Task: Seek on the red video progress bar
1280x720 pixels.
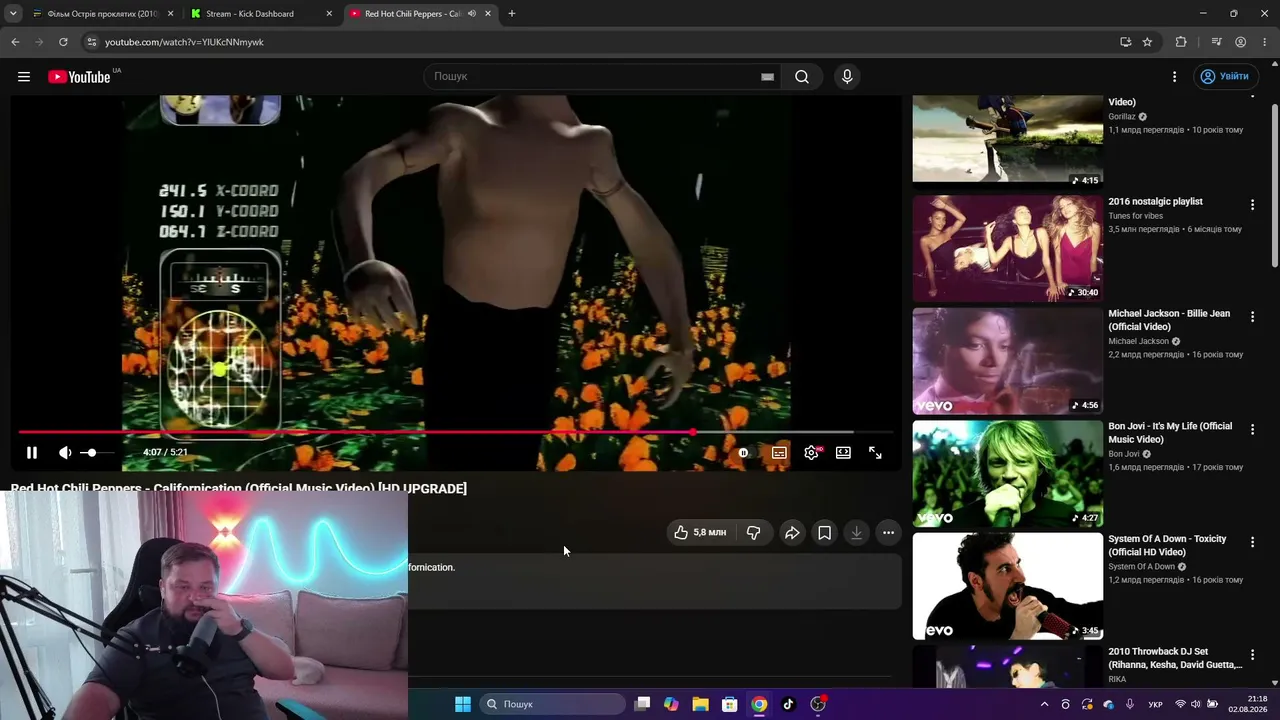Action: coord(456,432)
